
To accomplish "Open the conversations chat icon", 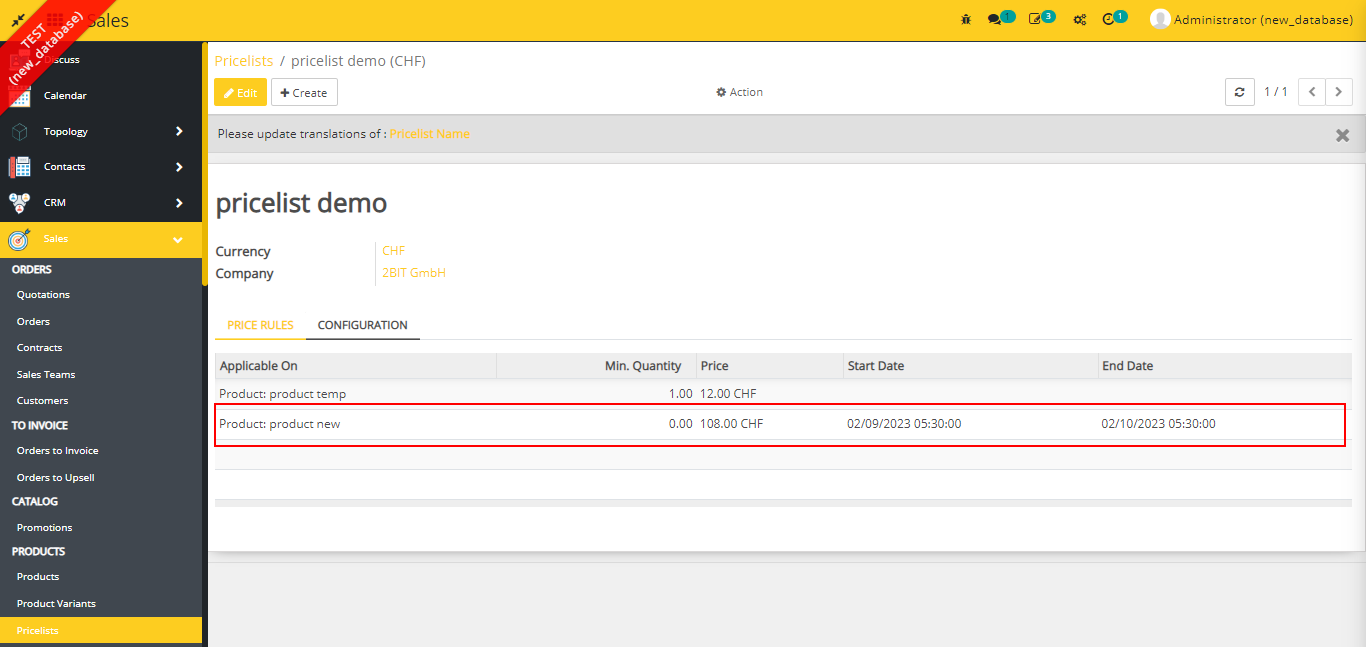I will [995, 20].
